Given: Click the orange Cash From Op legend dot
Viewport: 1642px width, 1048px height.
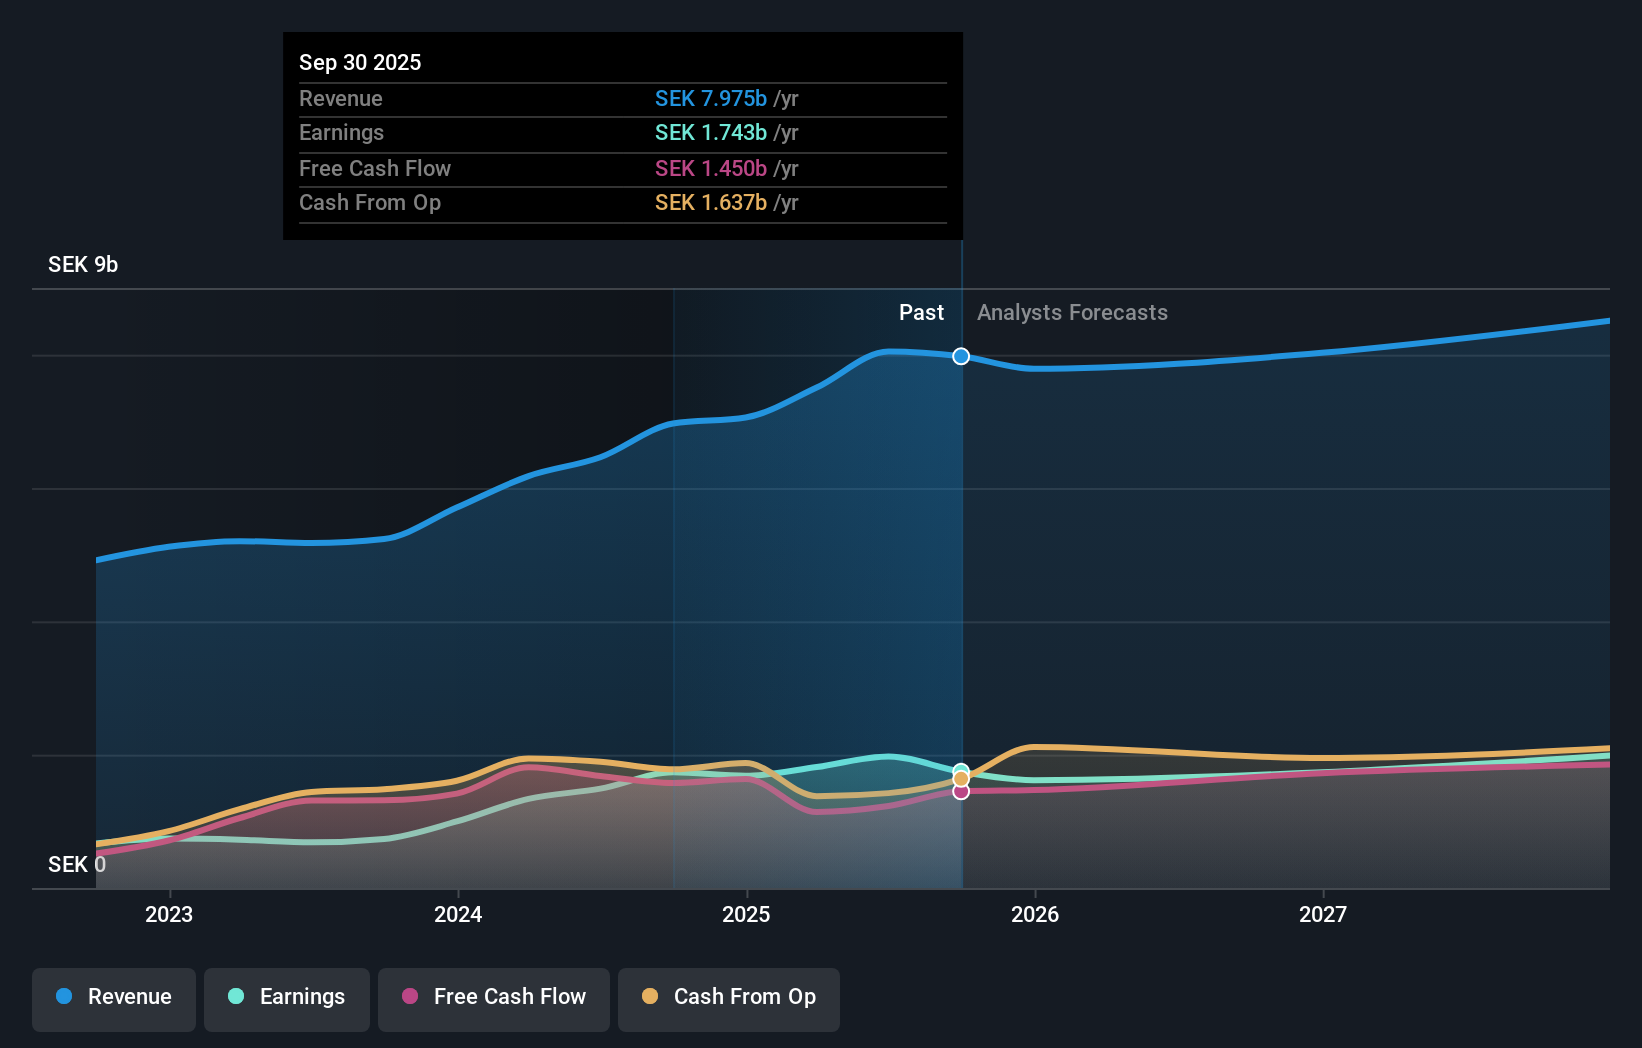Looking at the screenshot, I should point(650,997).
